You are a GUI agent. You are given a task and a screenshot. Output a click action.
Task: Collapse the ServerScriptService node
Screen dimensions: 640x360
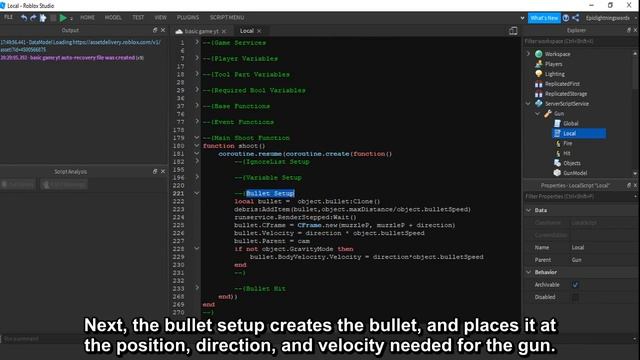coord(528,104)
